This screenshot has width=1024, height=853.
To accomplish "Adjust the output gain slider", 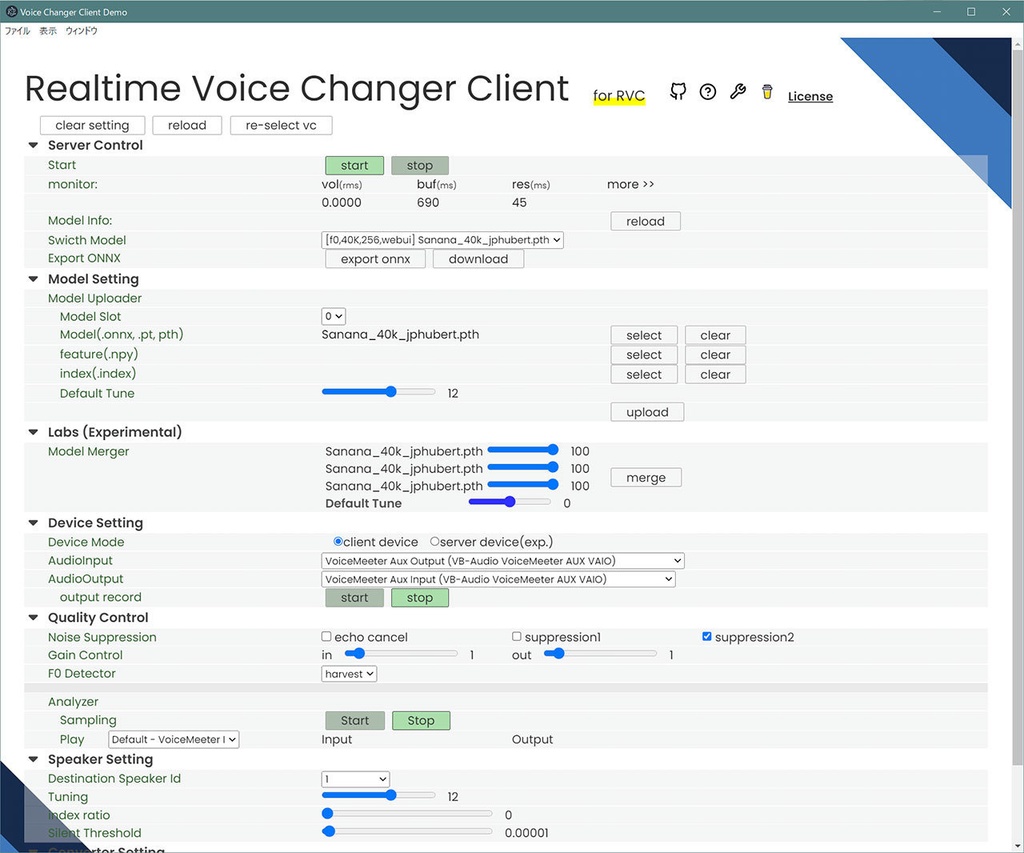I will pyautogui.click(x=600, y=653).
